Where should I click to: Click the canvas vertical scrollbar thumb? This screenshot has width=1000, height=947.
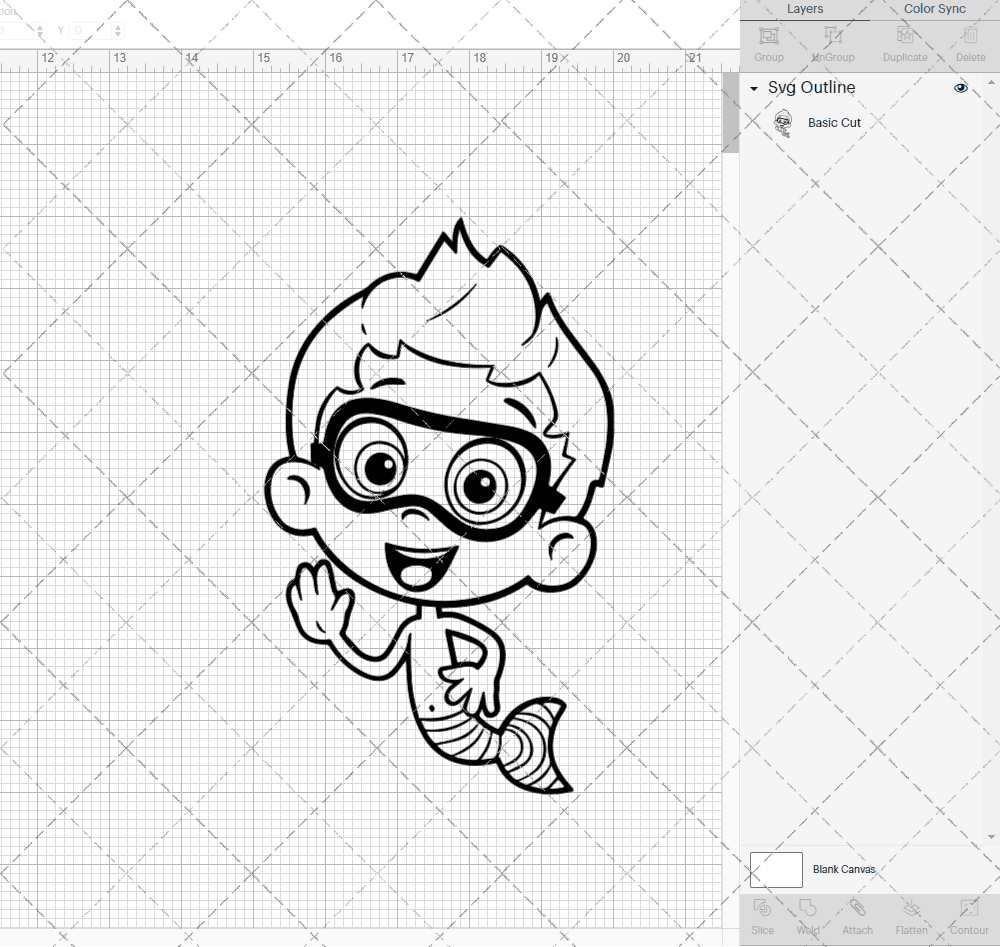pos(730,112)
